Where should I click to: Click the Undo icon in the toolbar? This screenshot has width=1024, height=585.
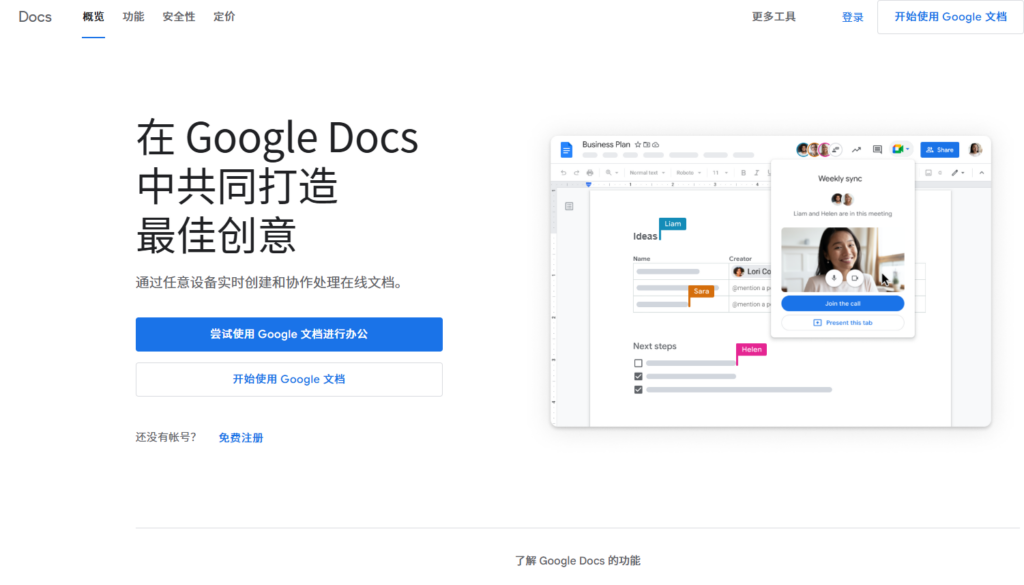565,171
